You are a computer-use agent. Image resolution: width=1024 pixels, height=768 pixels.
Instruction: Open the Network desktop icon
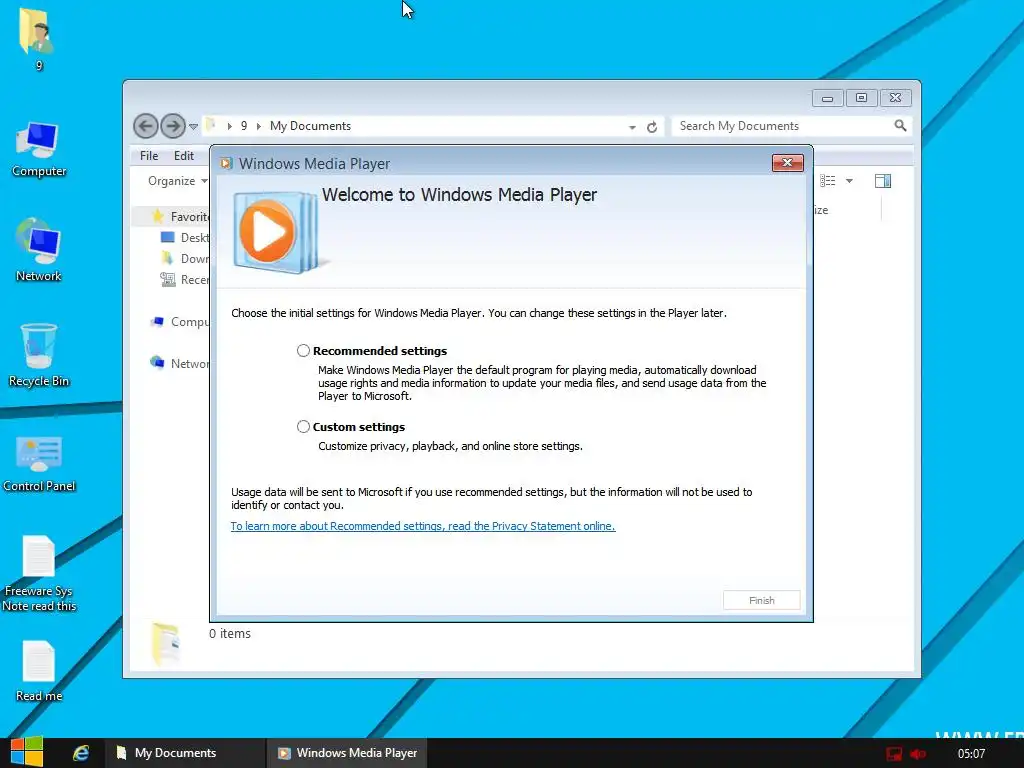tap(39, 251)
